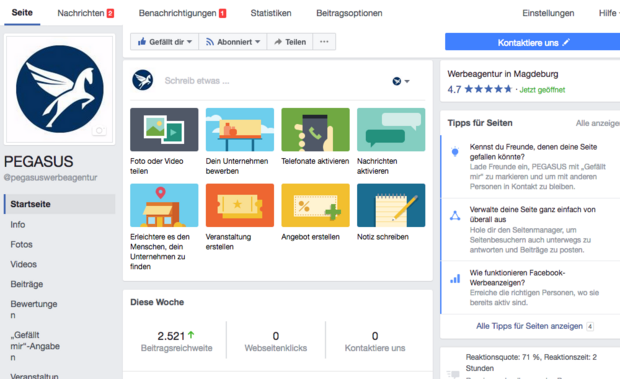
Task: Select Fotos in the left sidebar
Action: [21, 244]
